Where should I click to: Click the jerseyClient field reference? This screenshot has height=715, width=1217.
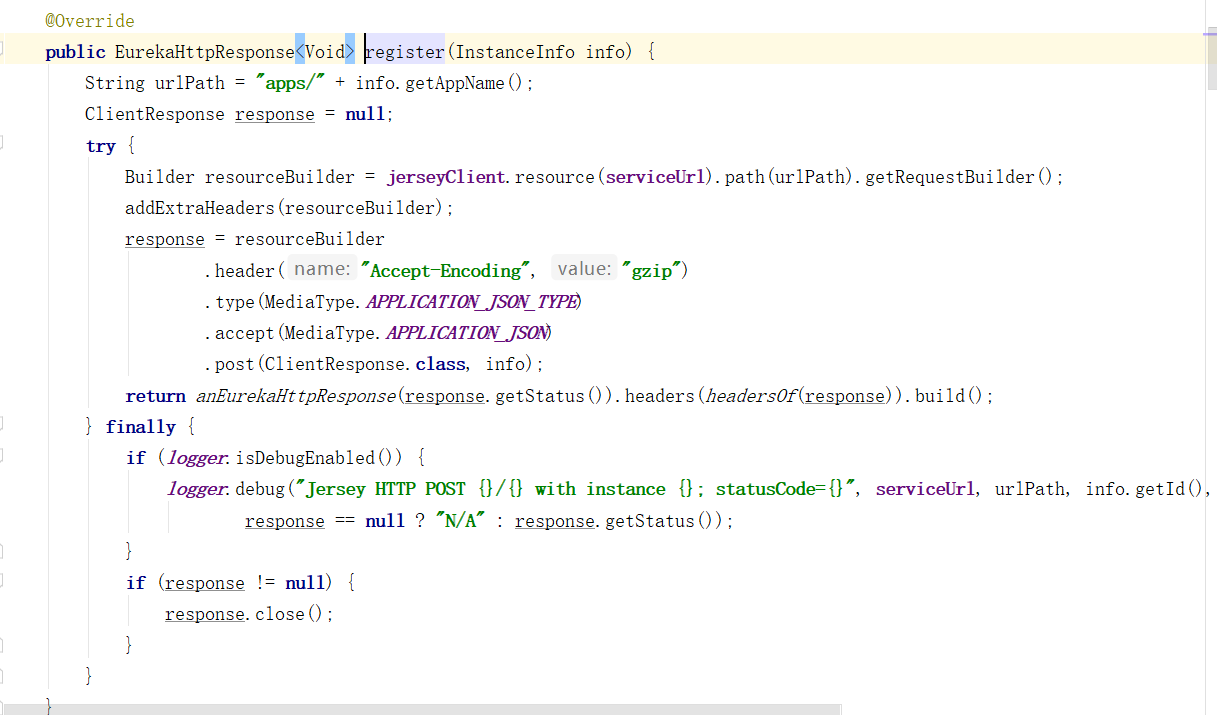tap(445, 177)
